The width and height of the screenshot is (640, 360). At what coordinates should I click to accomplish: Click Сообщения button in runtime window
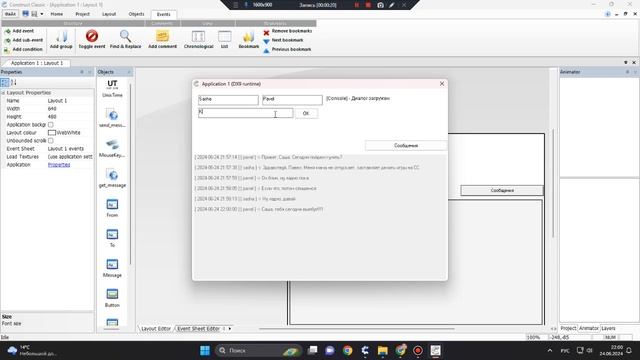pos(406,145)
